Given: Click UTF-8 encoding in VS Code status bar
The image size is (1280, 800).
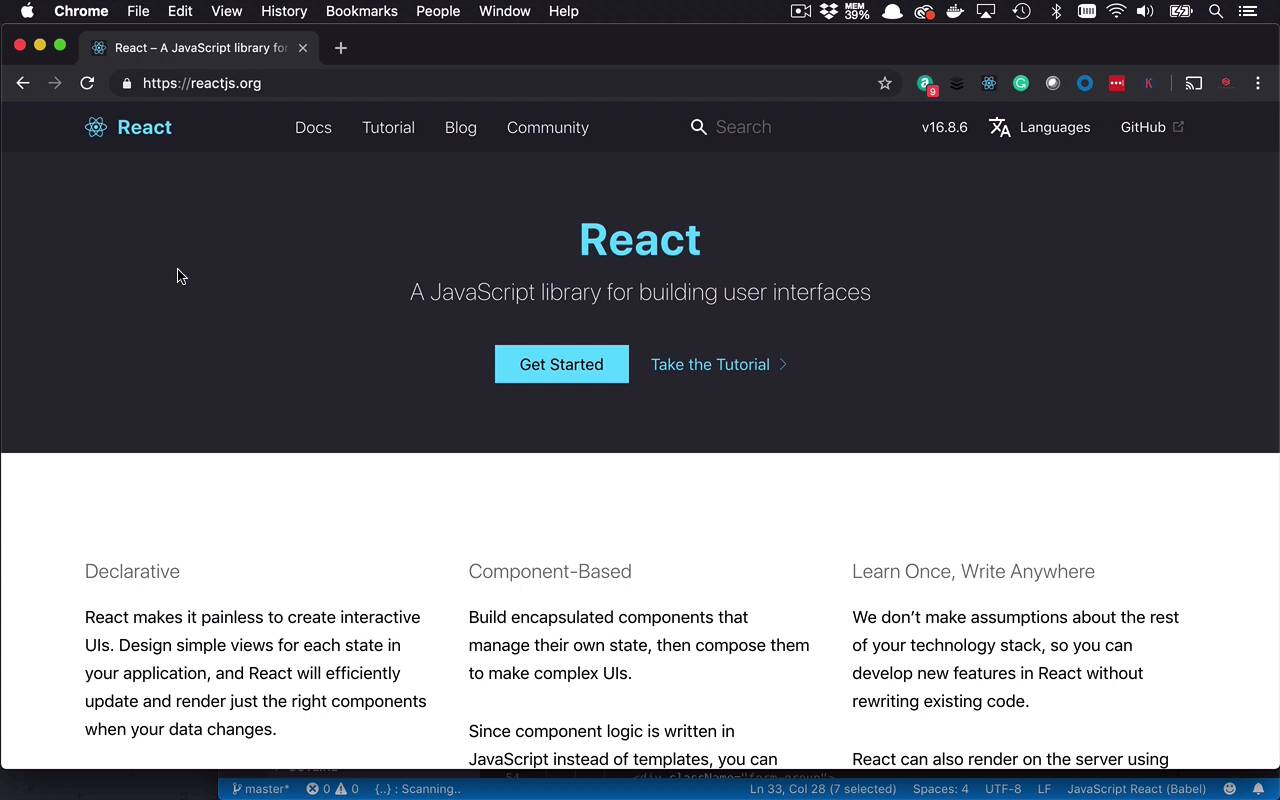Looking at the screenshot, I should click(x=1003, y=789).
